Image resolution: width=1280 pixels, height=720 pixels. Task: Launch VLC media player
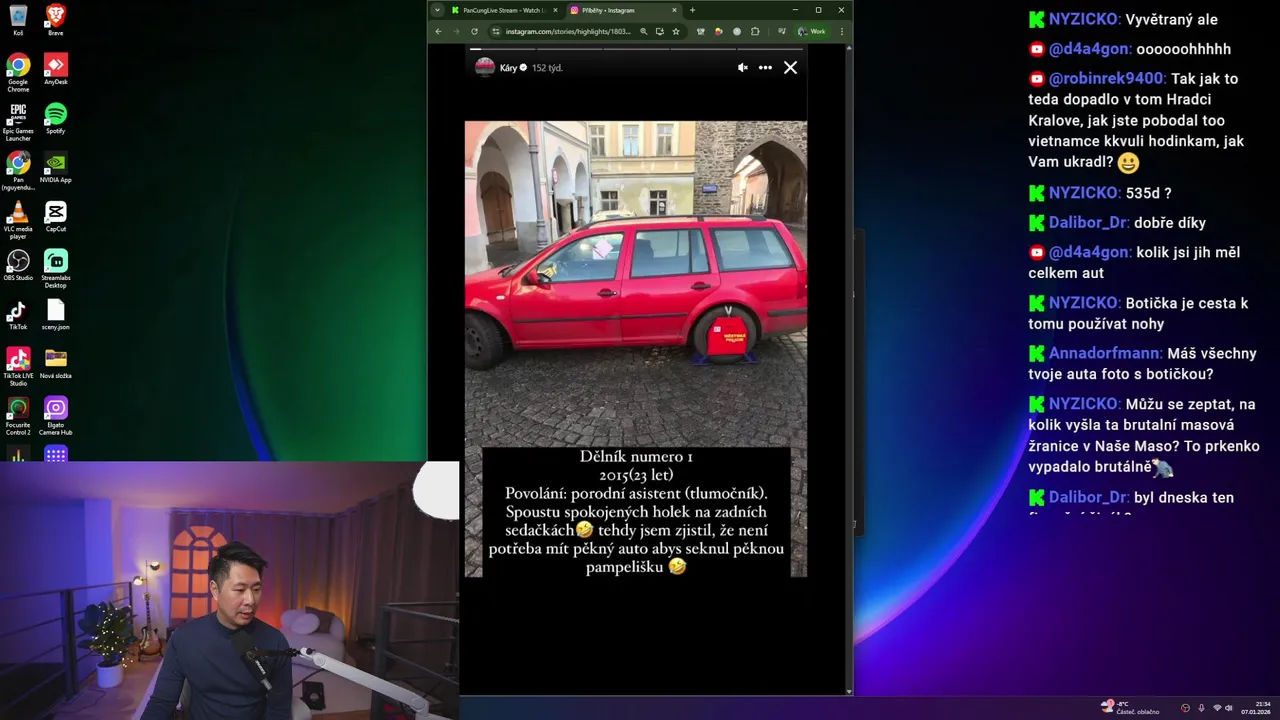pyautogui.click(x=18, y=220)
